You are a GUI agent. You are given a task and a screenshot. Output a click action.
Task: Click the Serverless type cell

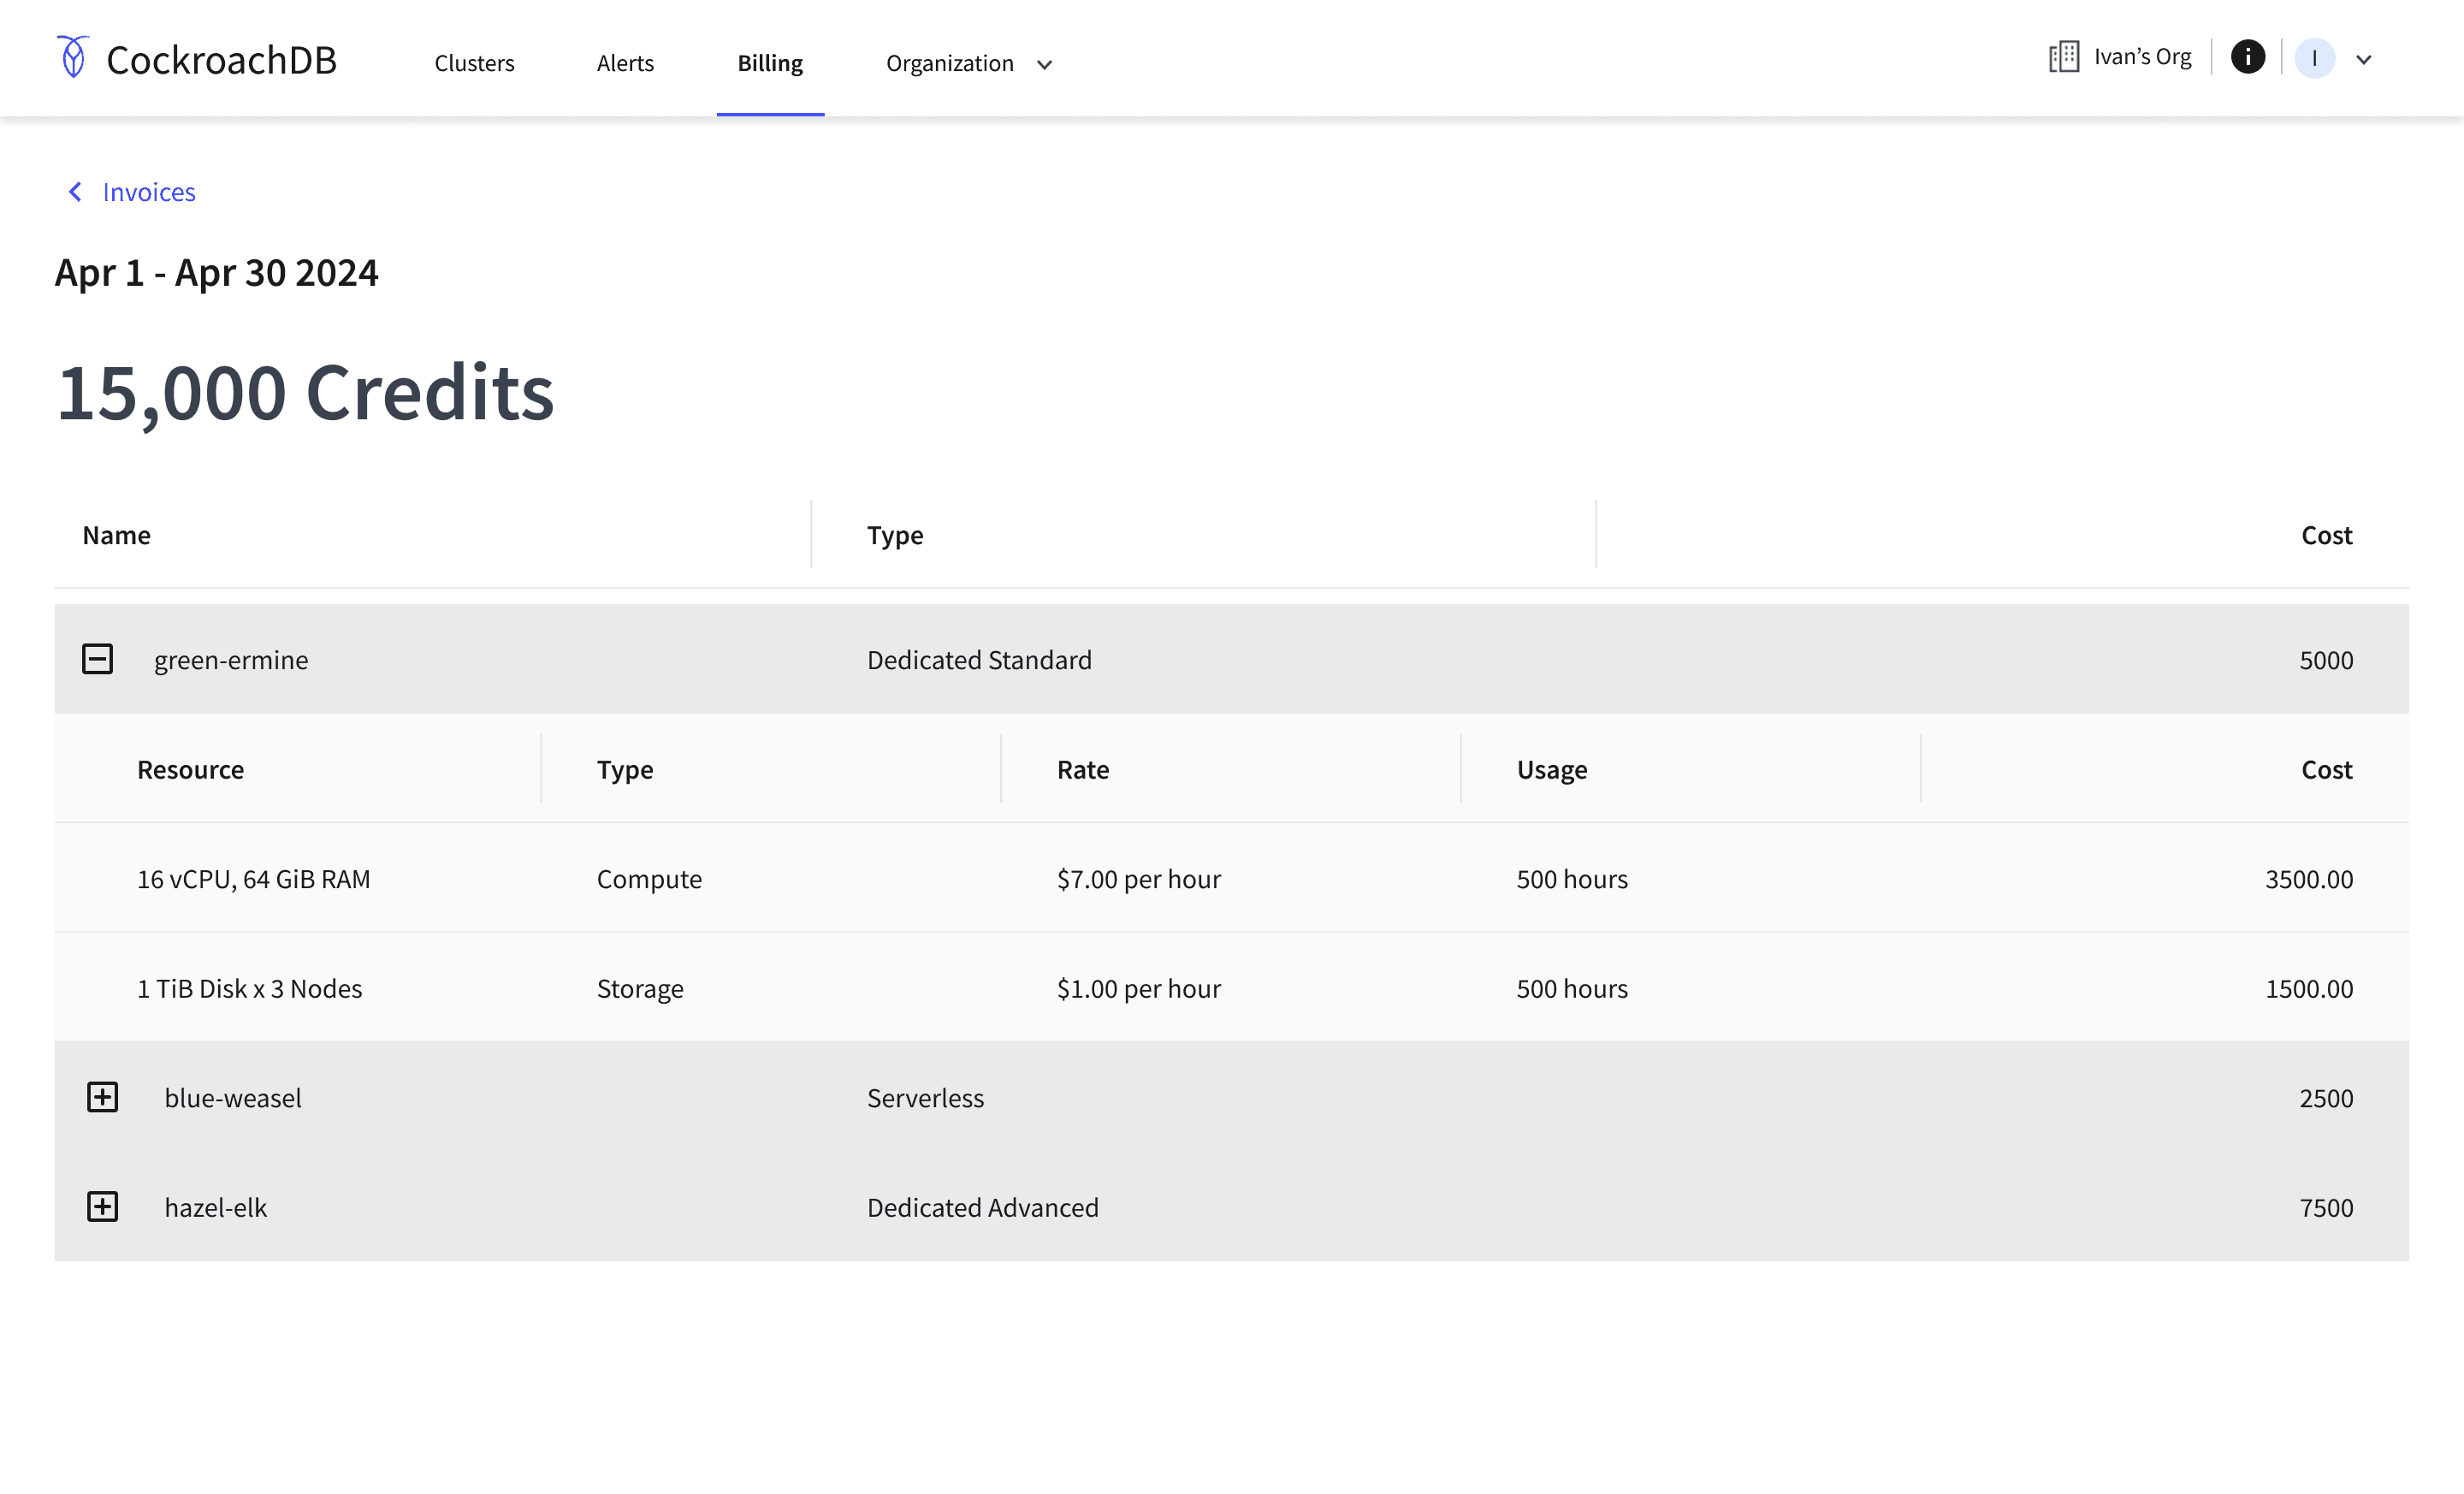point(925,1098)
